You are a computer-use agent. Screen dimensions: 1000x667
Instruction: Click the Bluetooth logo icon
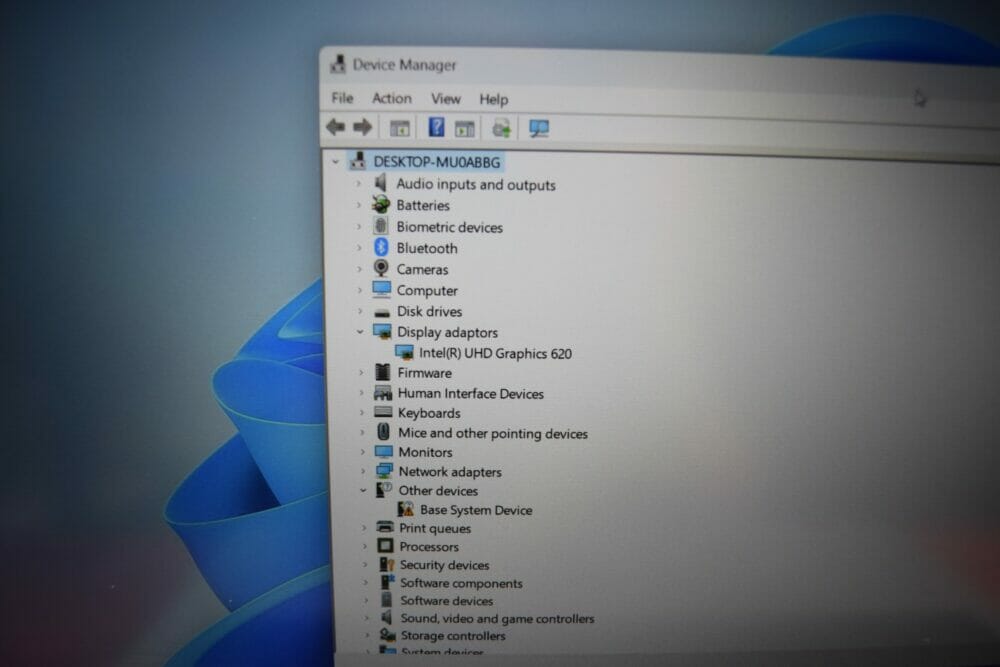(381, 247)
